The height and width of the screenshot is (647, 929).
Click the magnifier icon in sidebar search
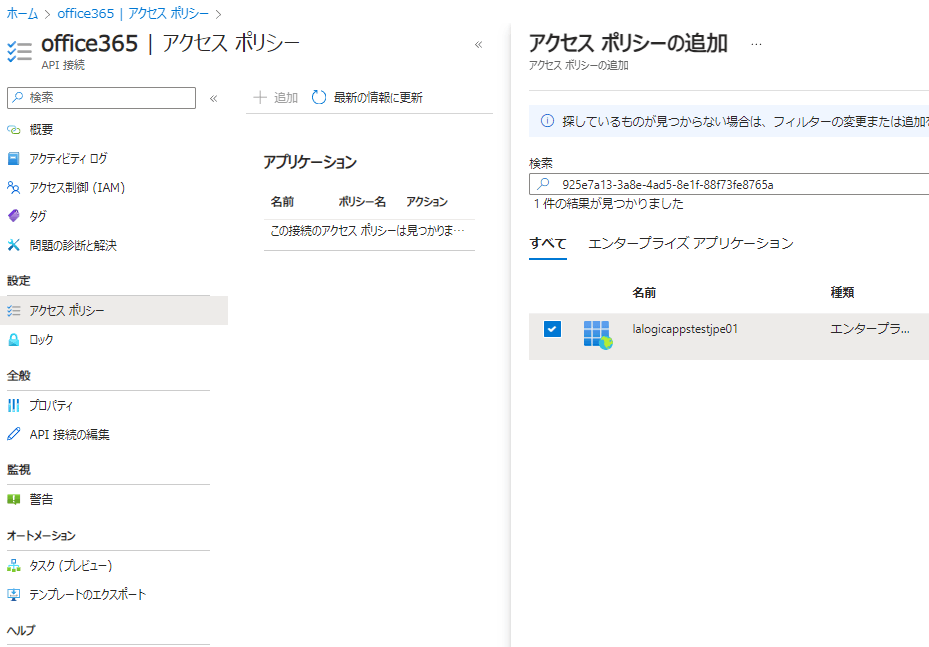[x=18, y=97]
